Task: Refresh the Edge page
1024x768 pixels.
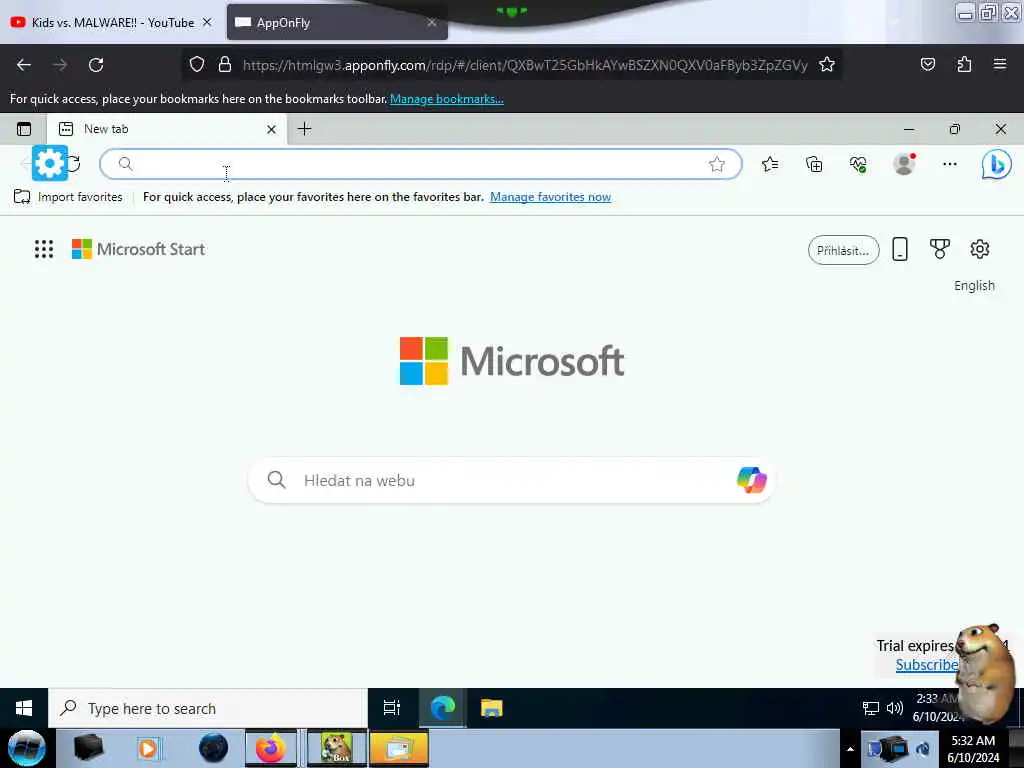Action: pyautogui.click(x=74, y=163)
